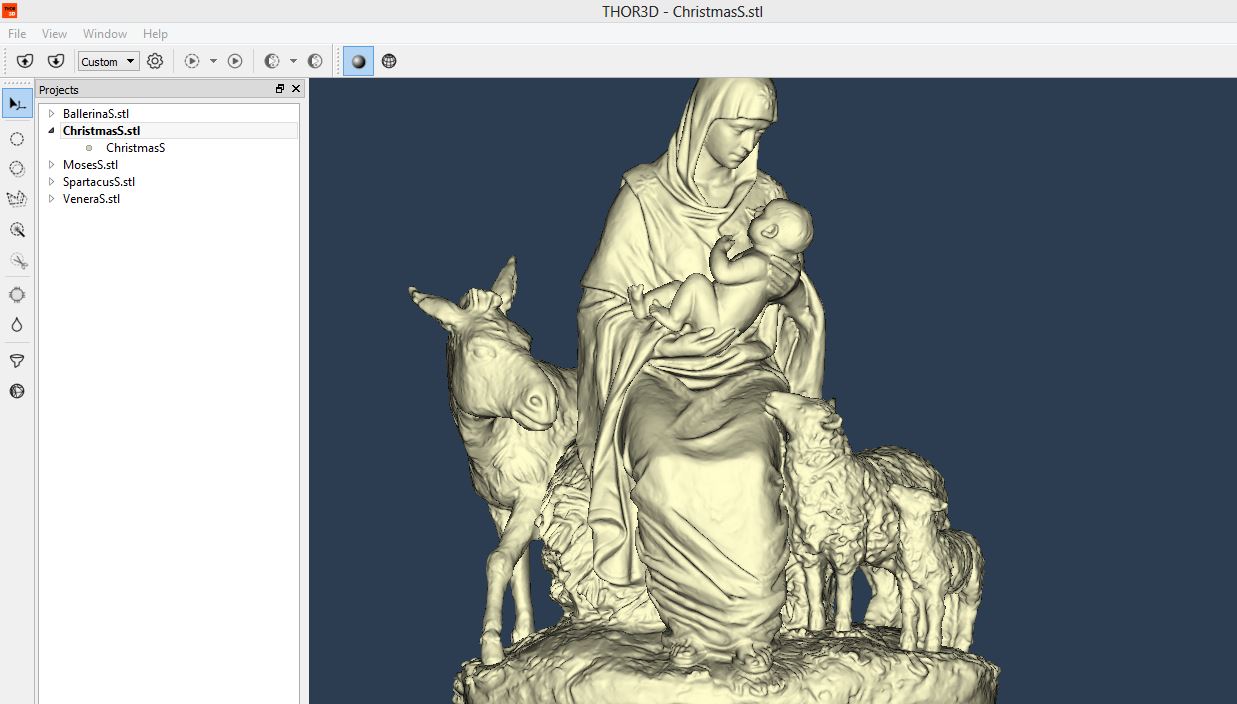The image size is (1237, 704).
Task: Click the export icon with down arrow
Action: coord(56,61)
